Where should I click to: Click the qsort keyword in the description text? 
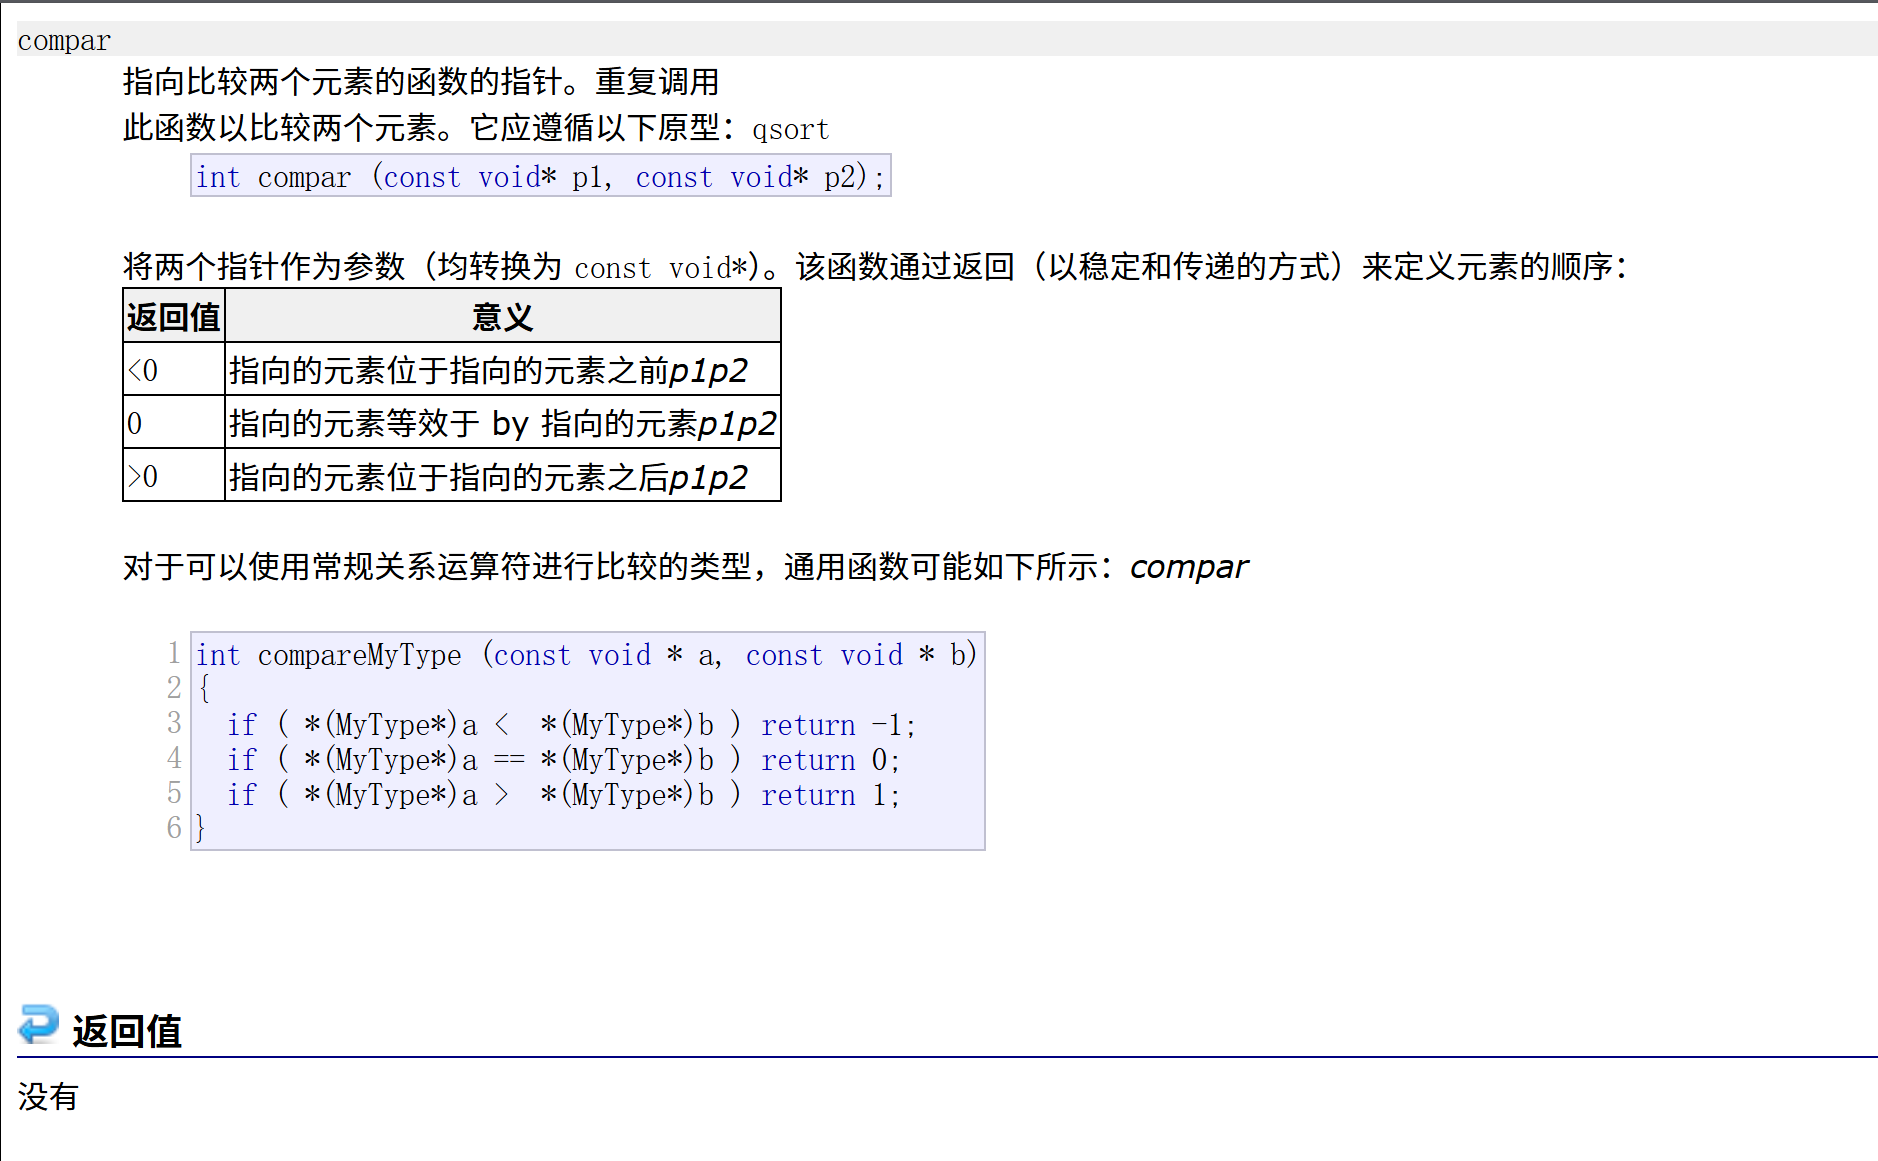(x=791, y=129)
